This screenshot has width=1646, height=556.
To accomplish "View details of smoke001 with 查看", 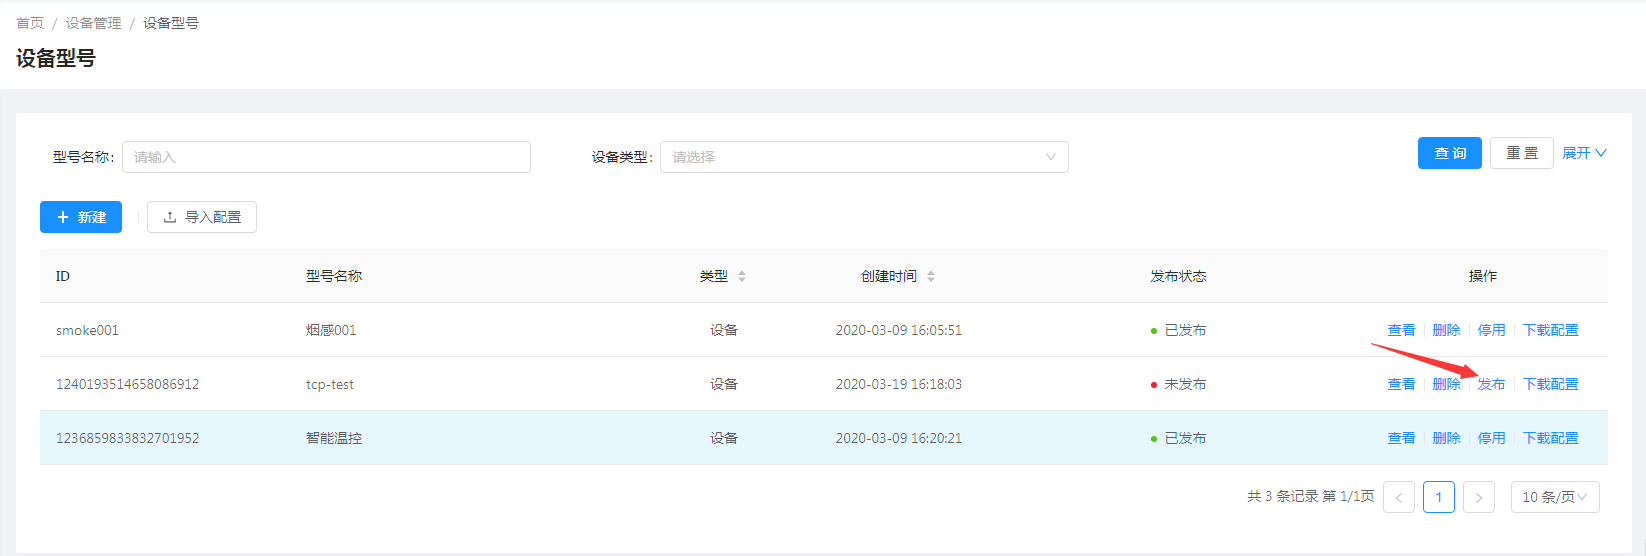I will pos(1401,330).
